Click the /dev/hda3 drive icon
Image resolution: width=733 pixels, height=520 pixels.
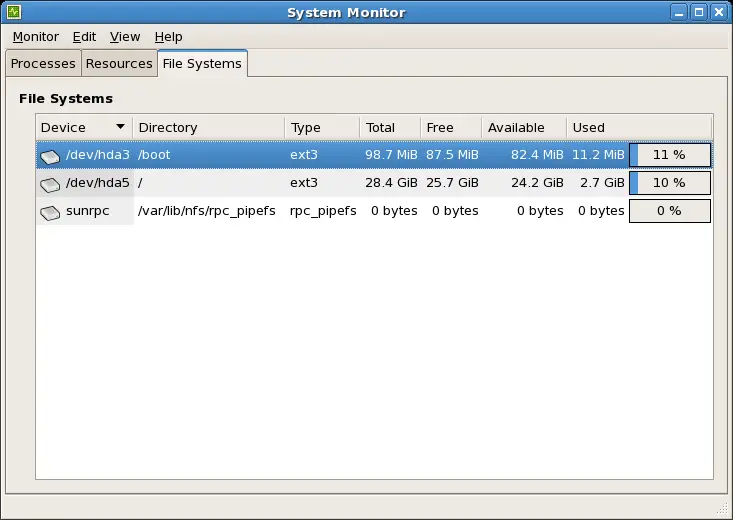pos(50,156)
